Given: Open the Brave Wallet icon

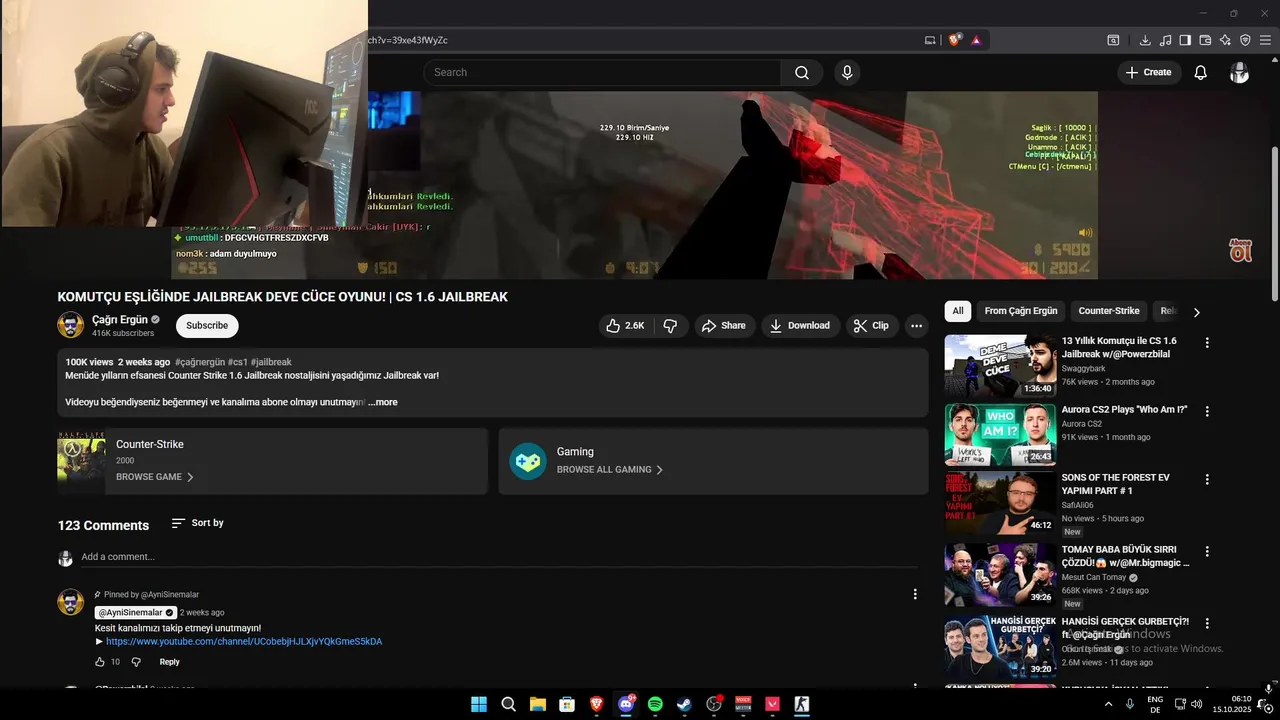Looking at the screenshot, I should pos(1205,40).
